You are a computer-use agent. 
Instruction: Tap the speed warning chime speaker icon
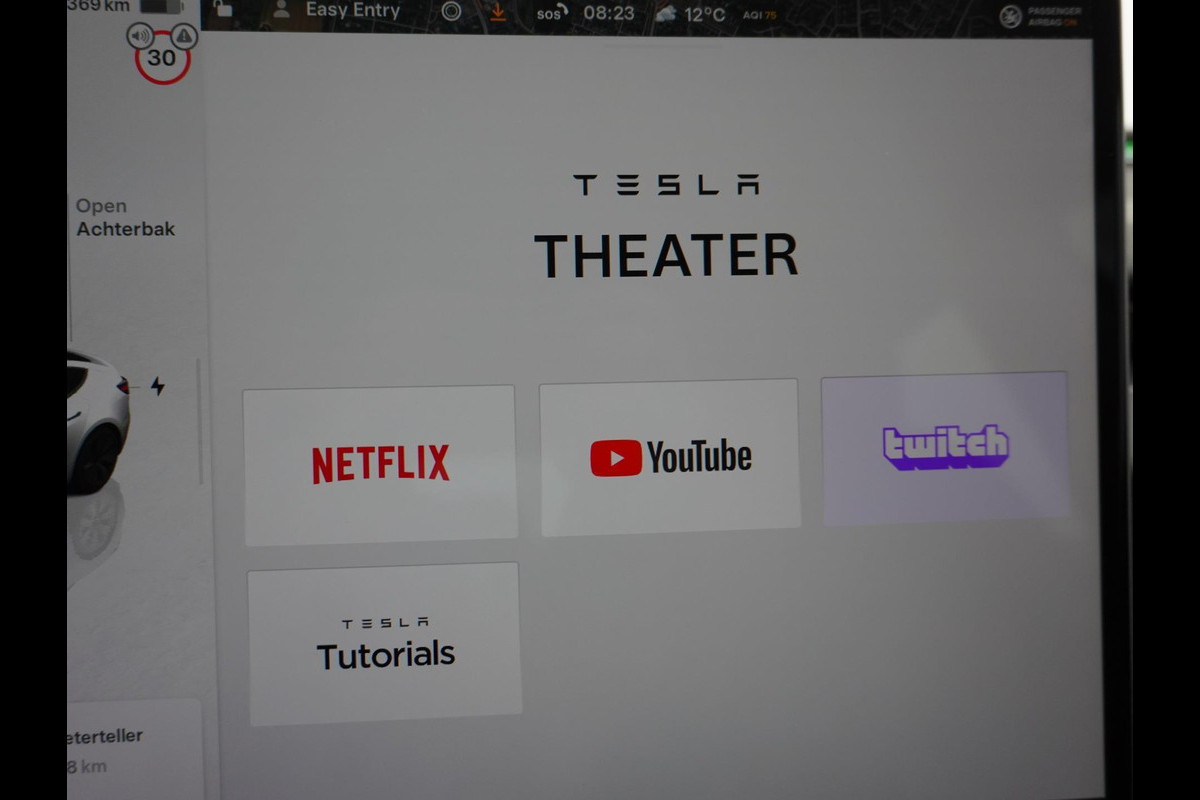[139, 37]
